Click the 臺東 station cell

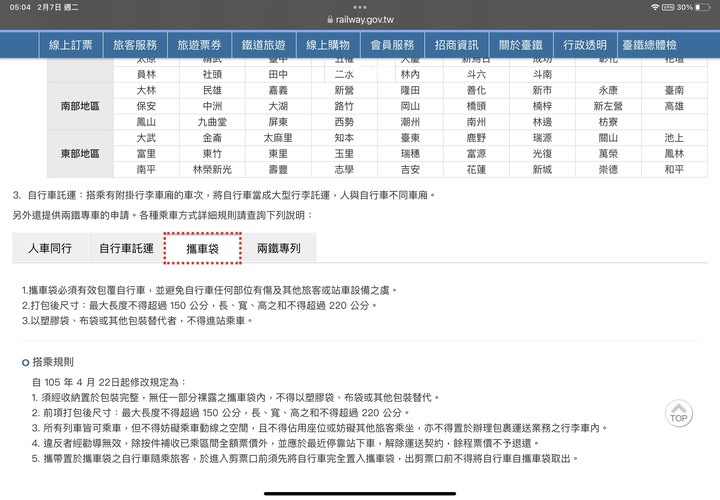tap(410, 138)
